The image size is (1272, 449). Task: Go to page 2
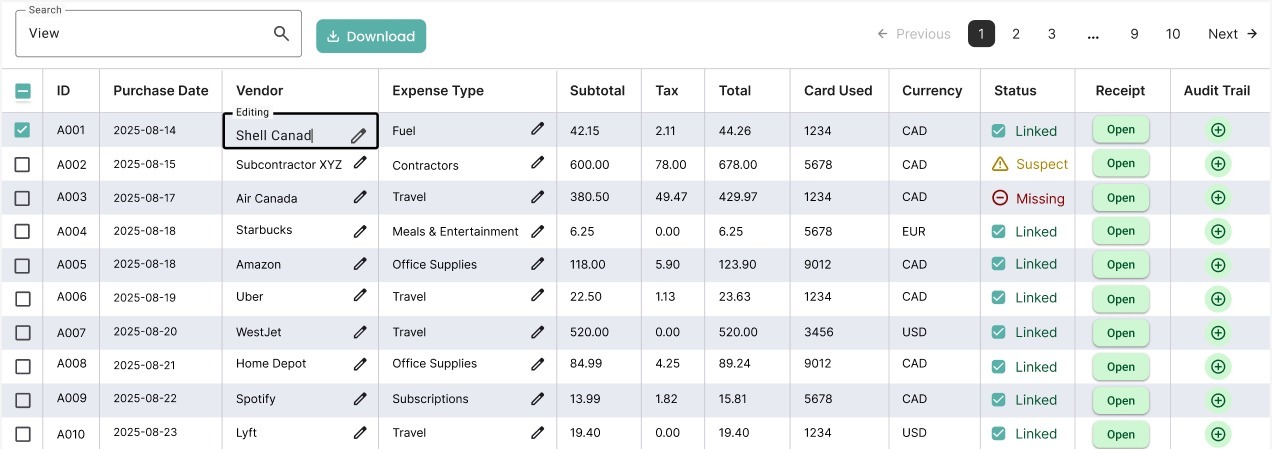pyautogui.click(x=1016, y=34)
